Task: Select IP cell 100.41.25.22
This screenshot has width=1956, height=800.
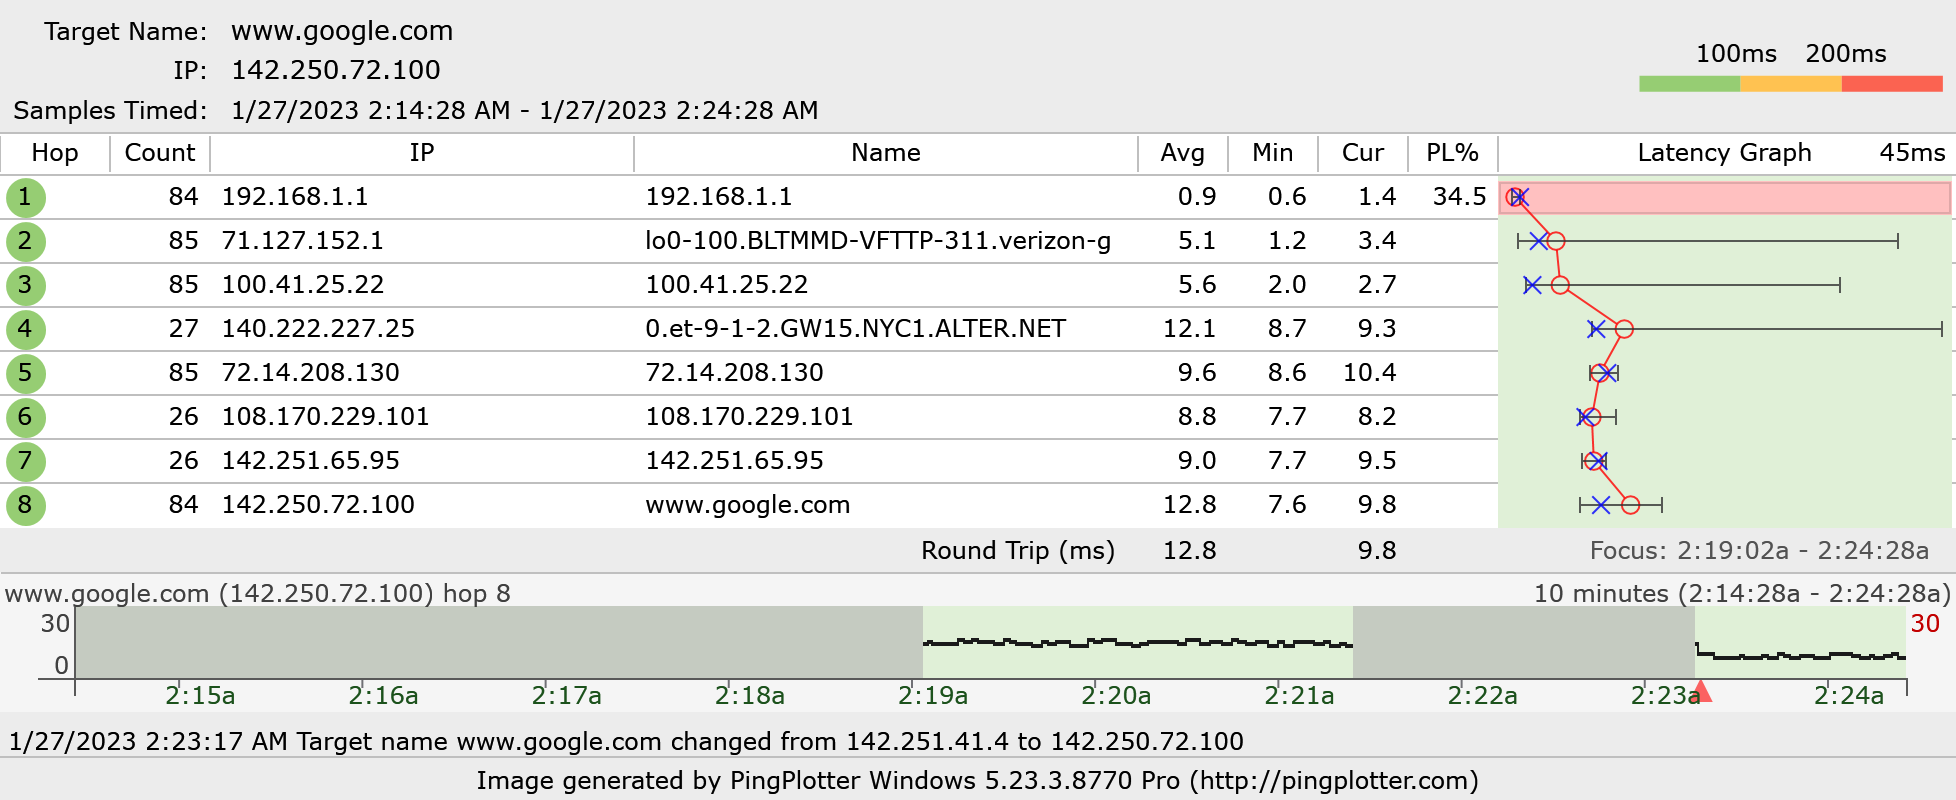Action: (x=303, y=285)
